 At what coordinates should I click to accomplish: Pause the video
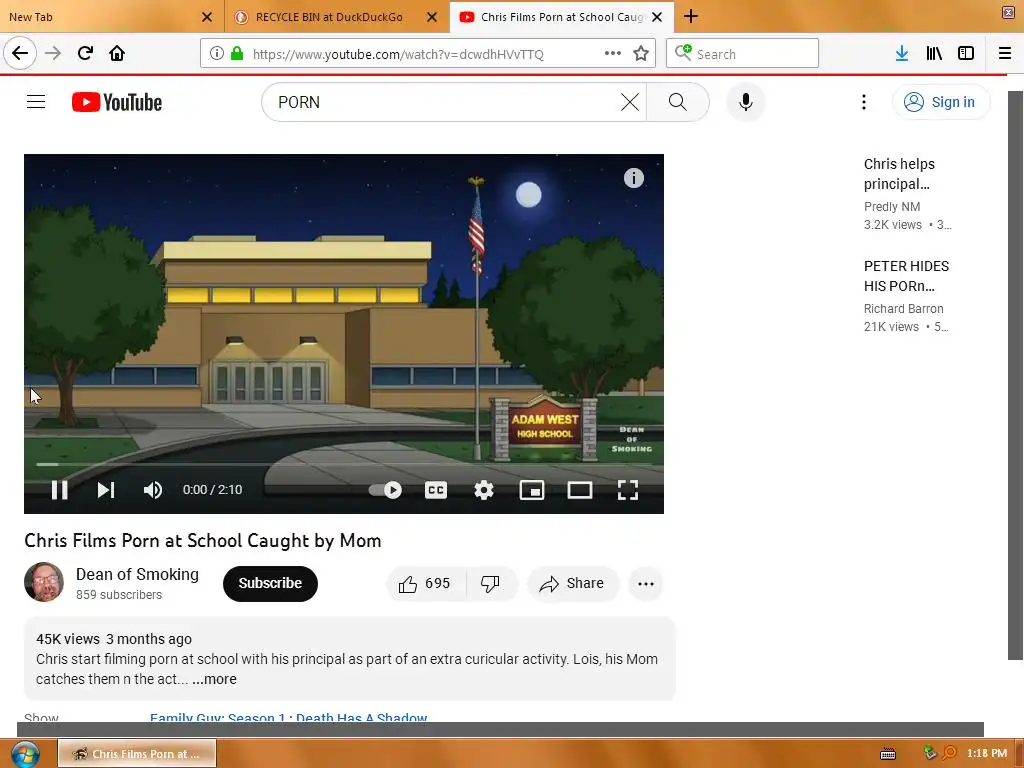[59, 490]
